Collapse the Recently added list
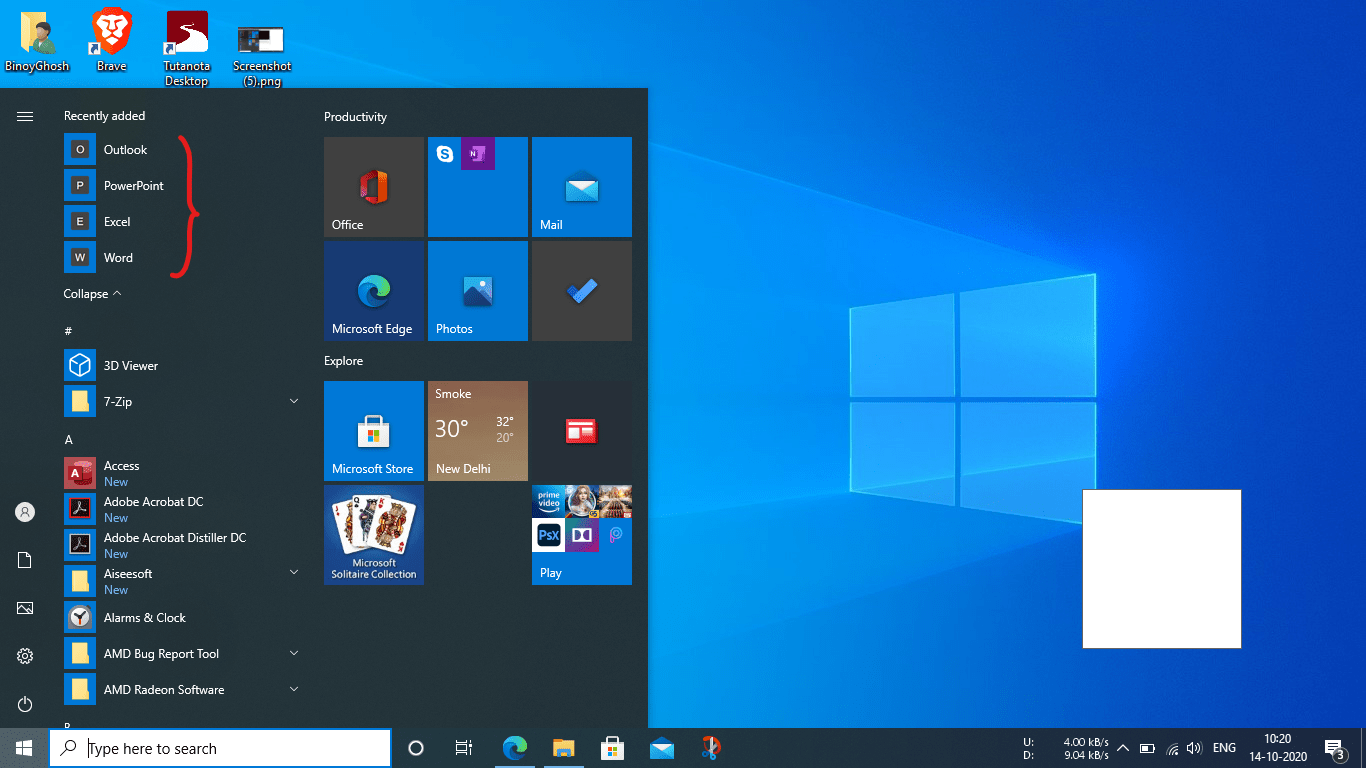The width and height of the screenshot is (1366, 768). (92, 294)
